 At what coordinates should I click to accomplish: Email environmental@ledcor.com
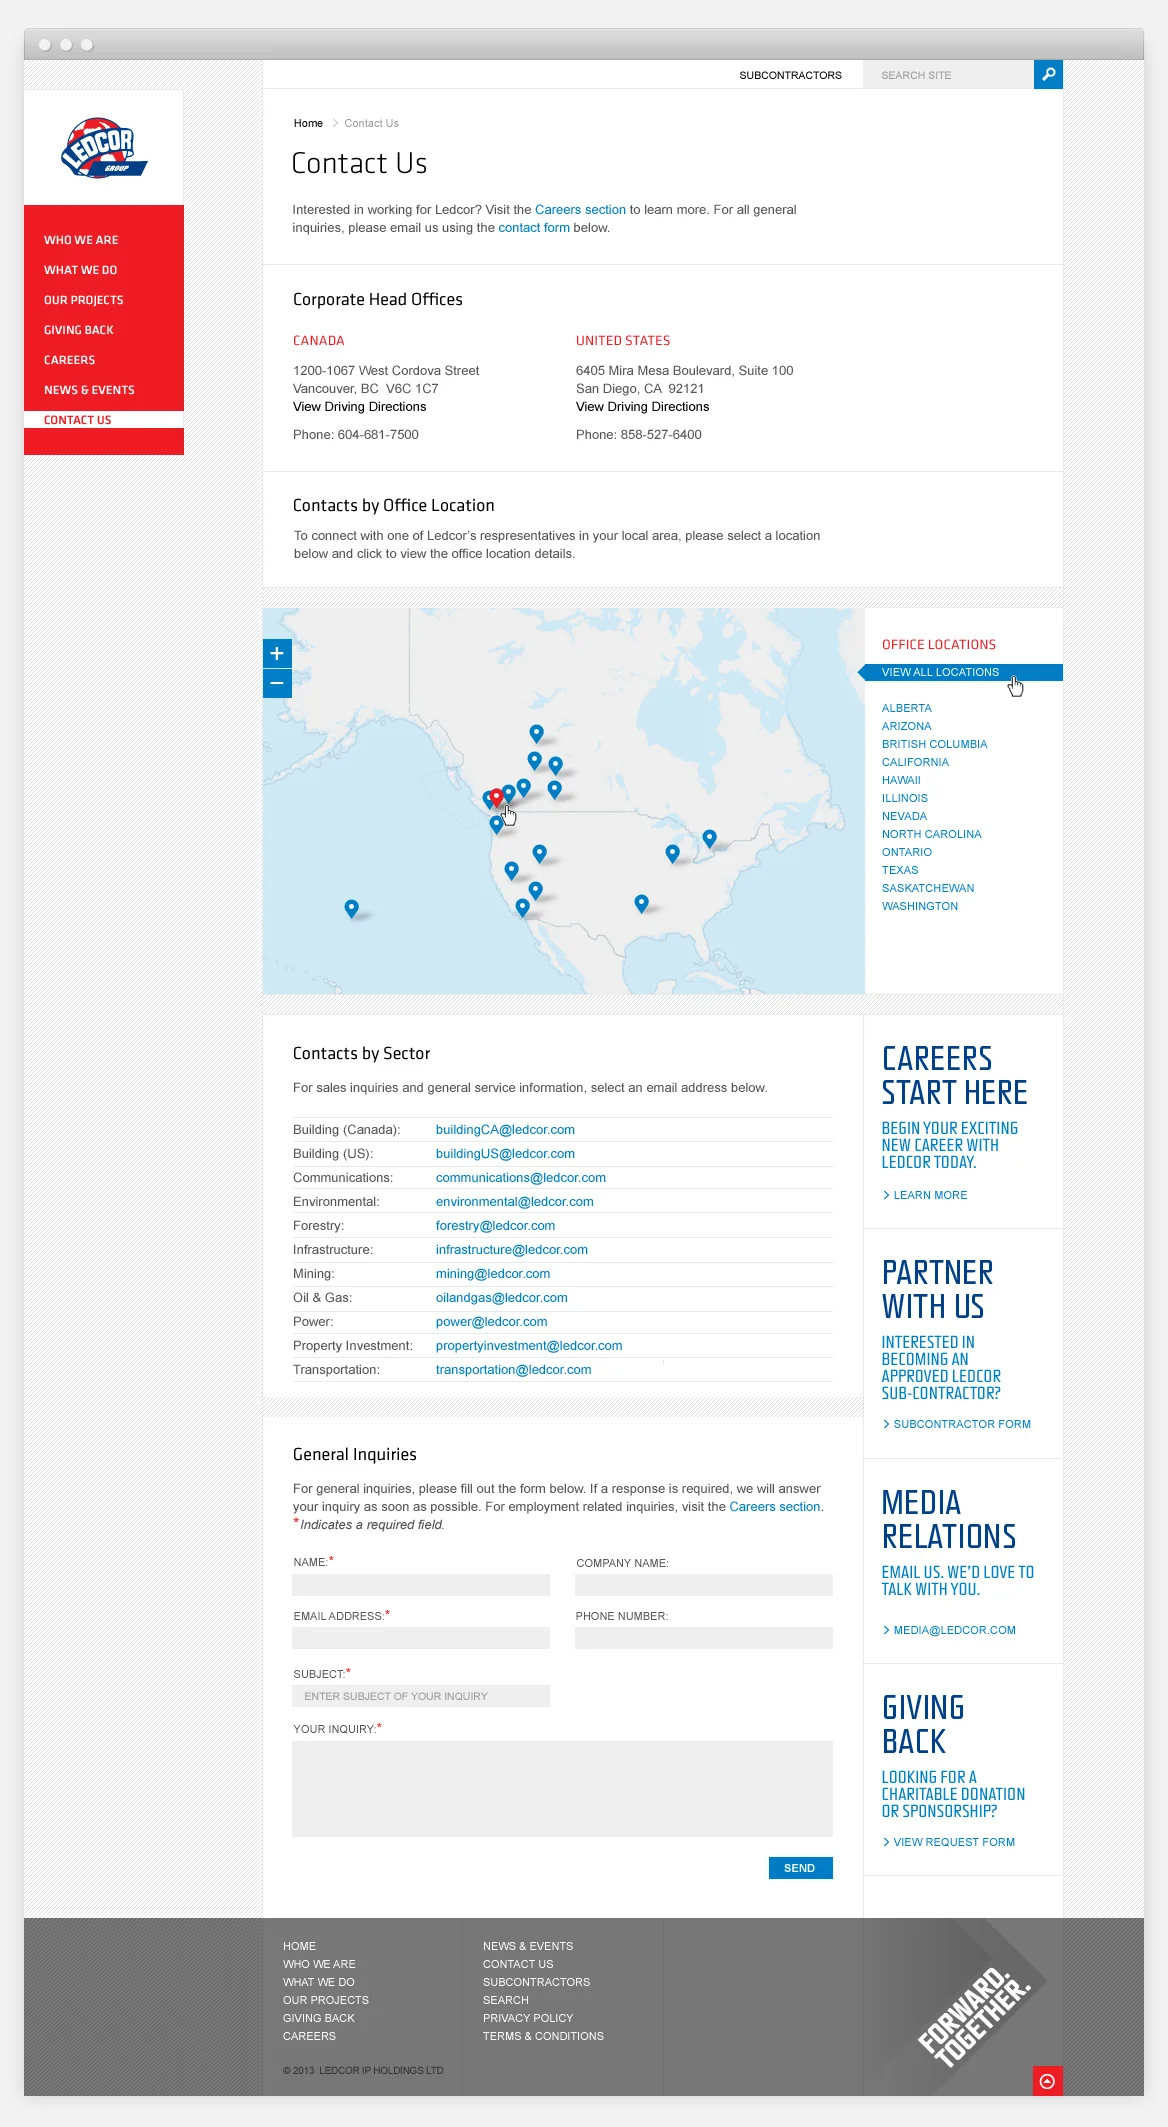tap(514, 1202)
